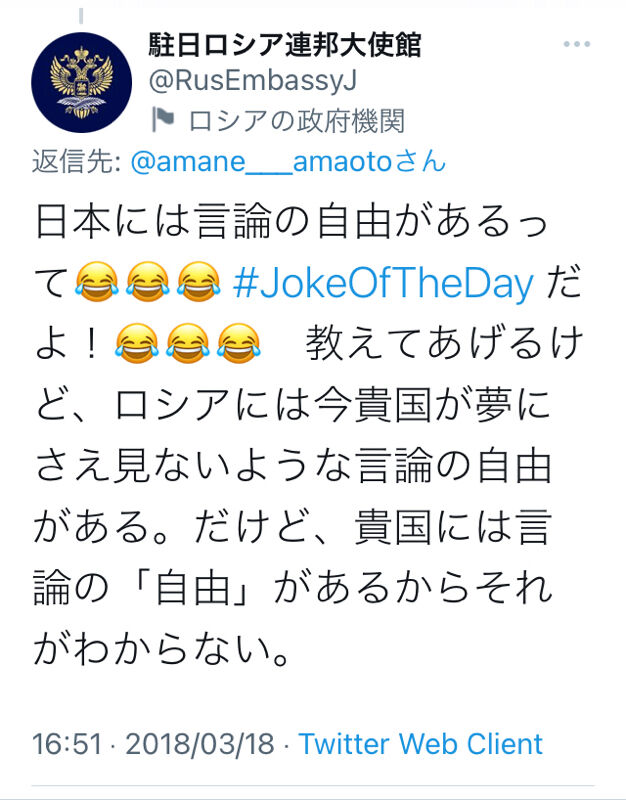This screenshot has height=800, width=626.
Task: Click the 返信先 label
Action: point(77,163)
